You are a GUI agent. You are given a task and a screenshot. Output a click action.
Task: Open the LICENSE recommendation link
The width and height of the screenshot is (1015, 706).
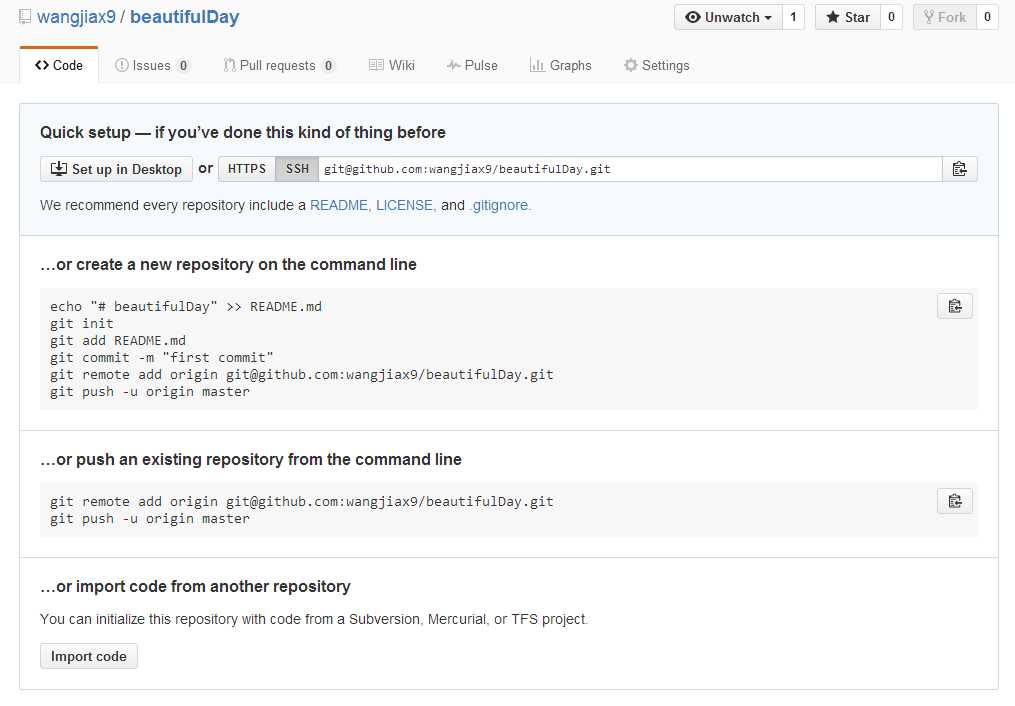click(406, 205)
